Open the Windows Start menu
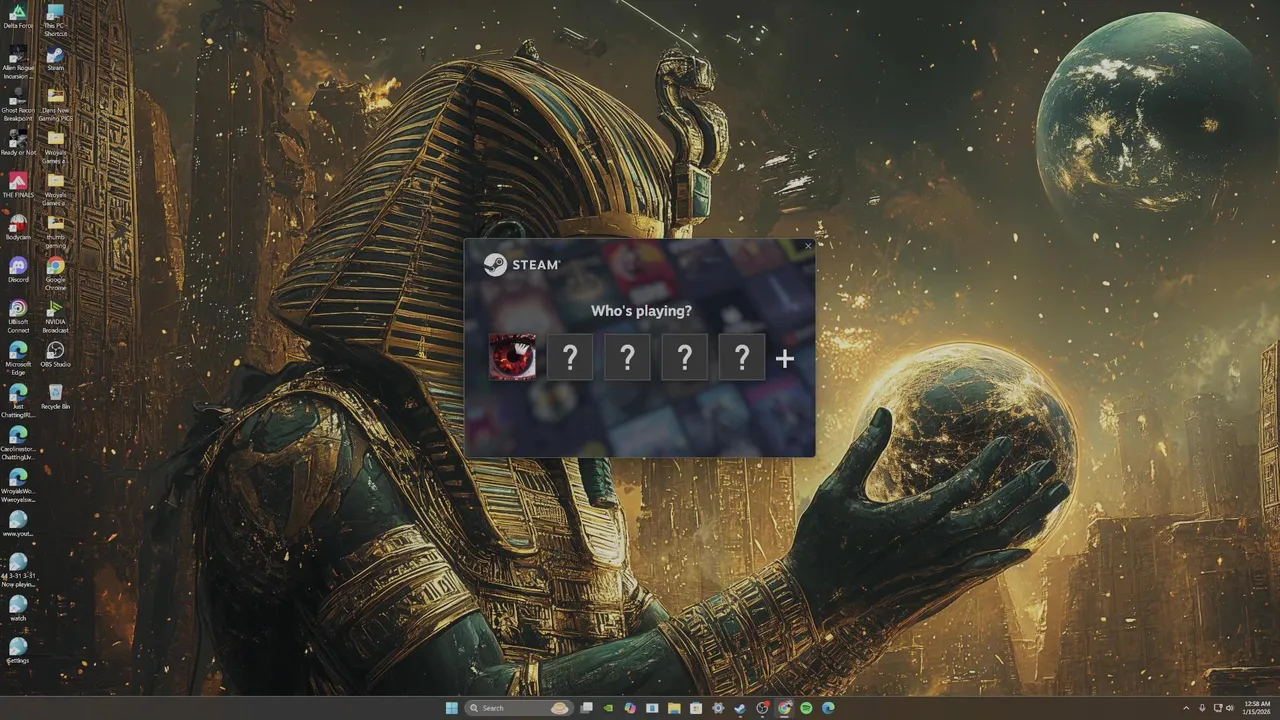Screen dimensions: 1280x720 tap(452, 708)
